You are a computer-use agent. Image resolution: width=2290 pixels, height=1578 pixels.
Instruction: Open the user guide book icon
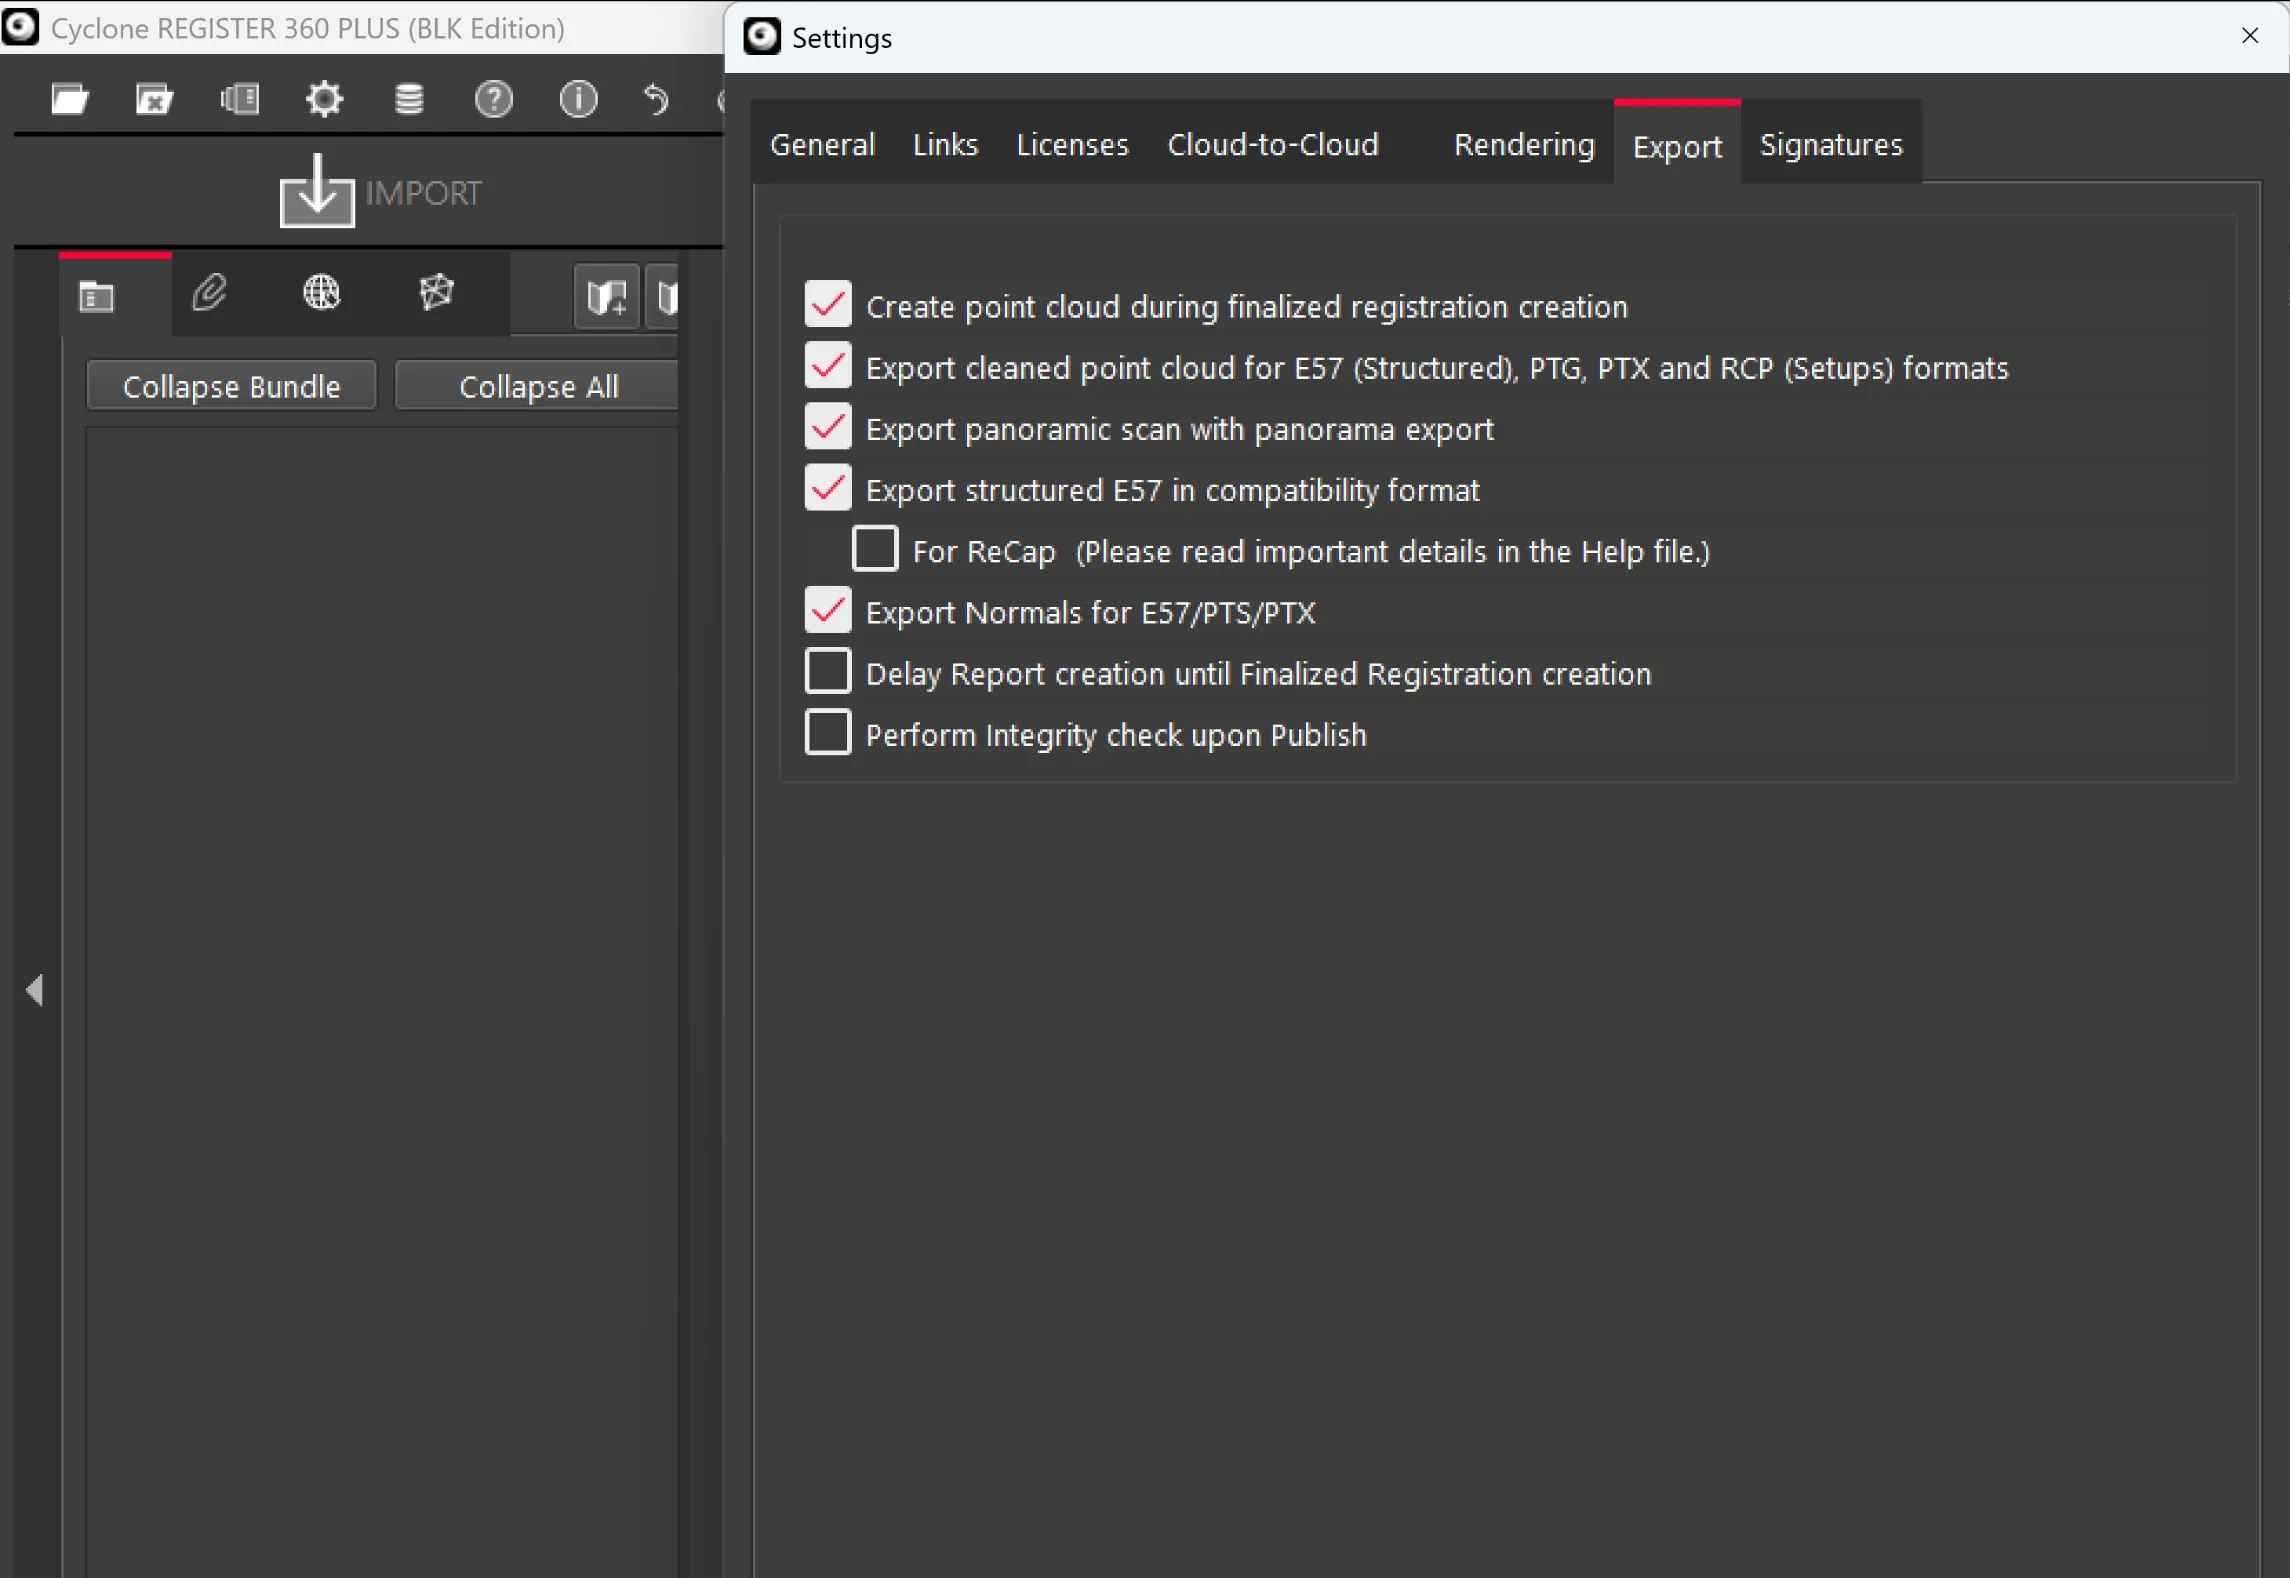pyautogui.click(x=239, y=99)
